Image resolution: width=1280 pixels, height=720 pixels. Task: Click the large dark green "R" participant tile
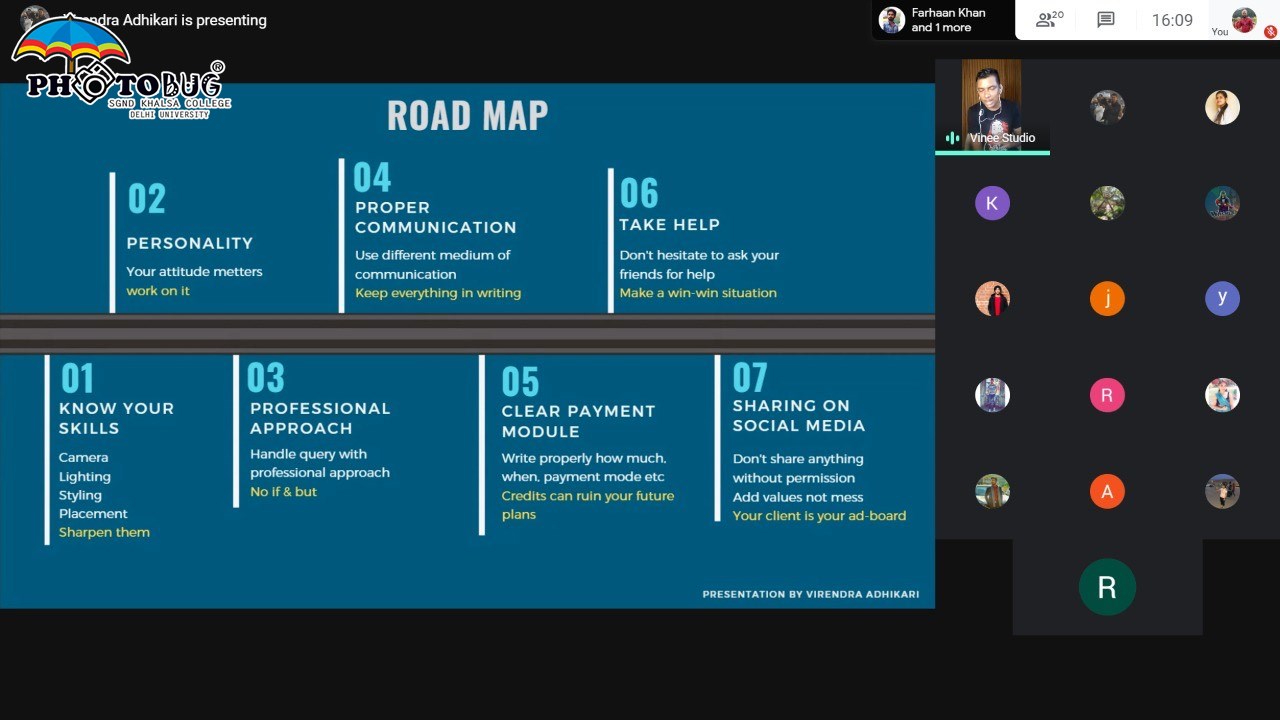click(x=1107, y=587)
